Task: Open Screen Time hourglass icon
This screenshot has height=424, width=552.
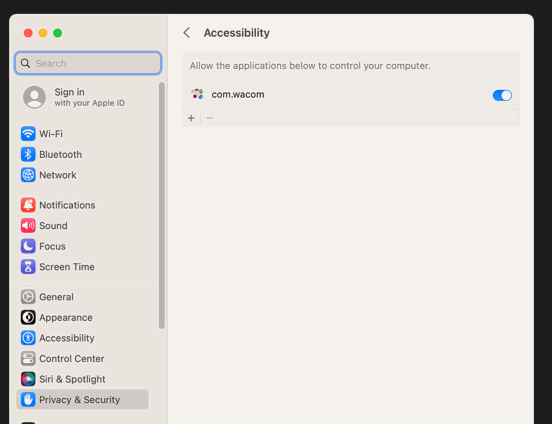Action: [x=28, y=267]
